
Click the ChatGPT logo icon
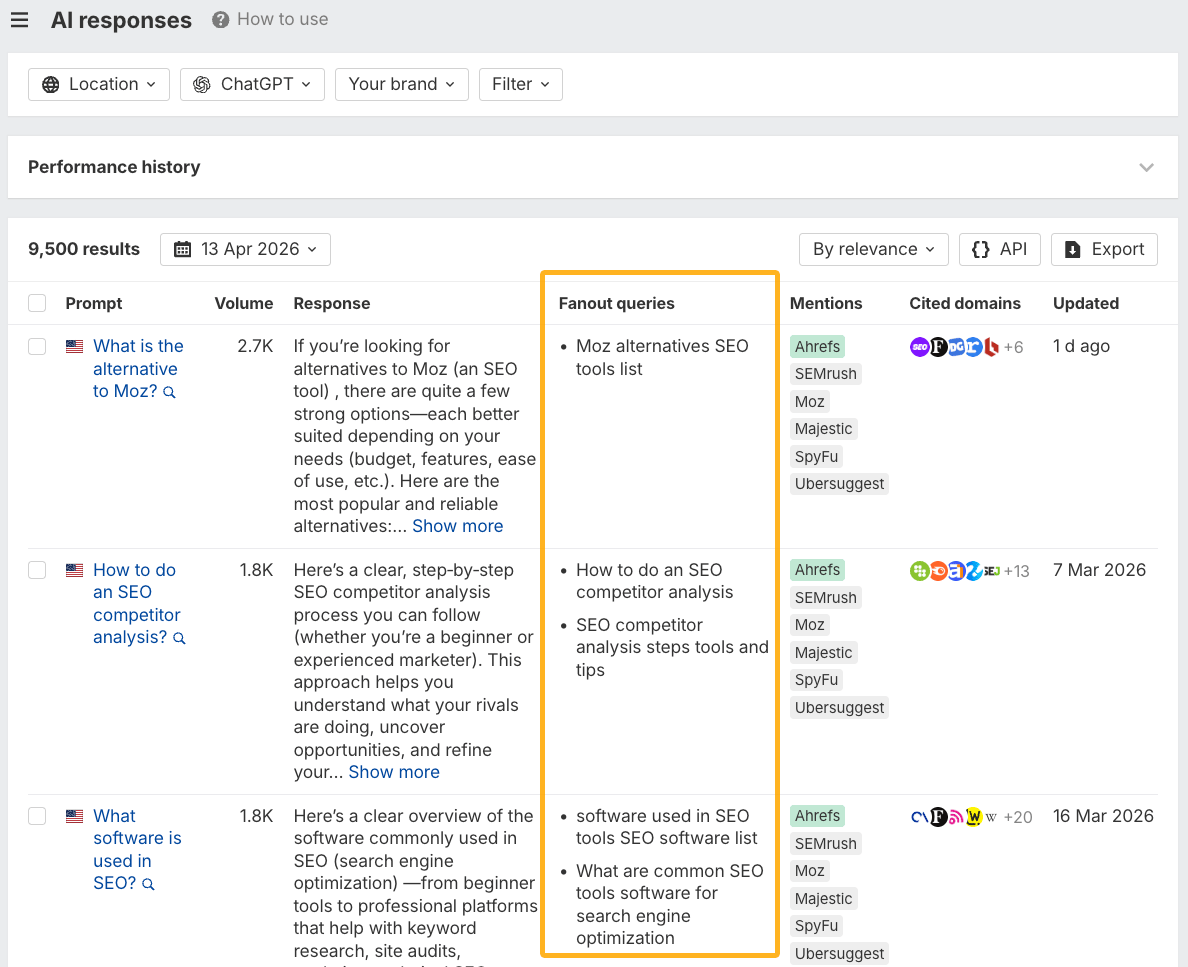click(202, 84)
